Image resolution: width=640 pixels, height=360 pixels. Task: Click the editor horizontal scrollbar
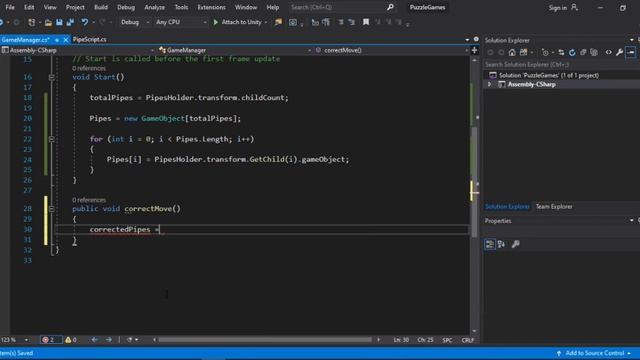(265, 340)
